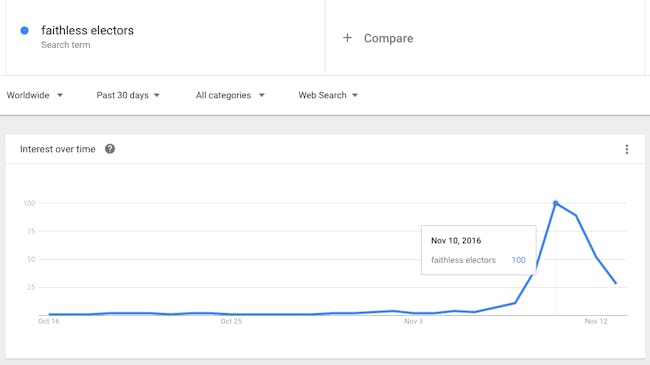
Task: Open the Past 30 days time range
Action: 128,95
